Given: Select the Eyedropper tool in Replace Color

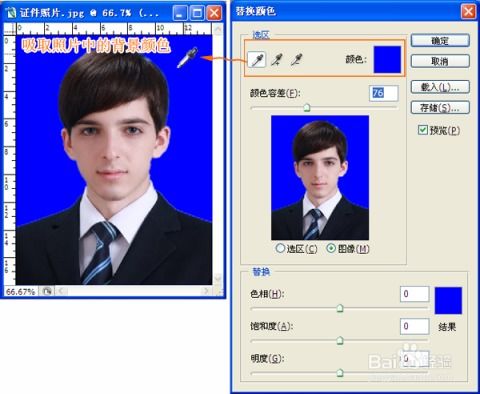Looking at the screenshot, I should [x=257, y=60].
